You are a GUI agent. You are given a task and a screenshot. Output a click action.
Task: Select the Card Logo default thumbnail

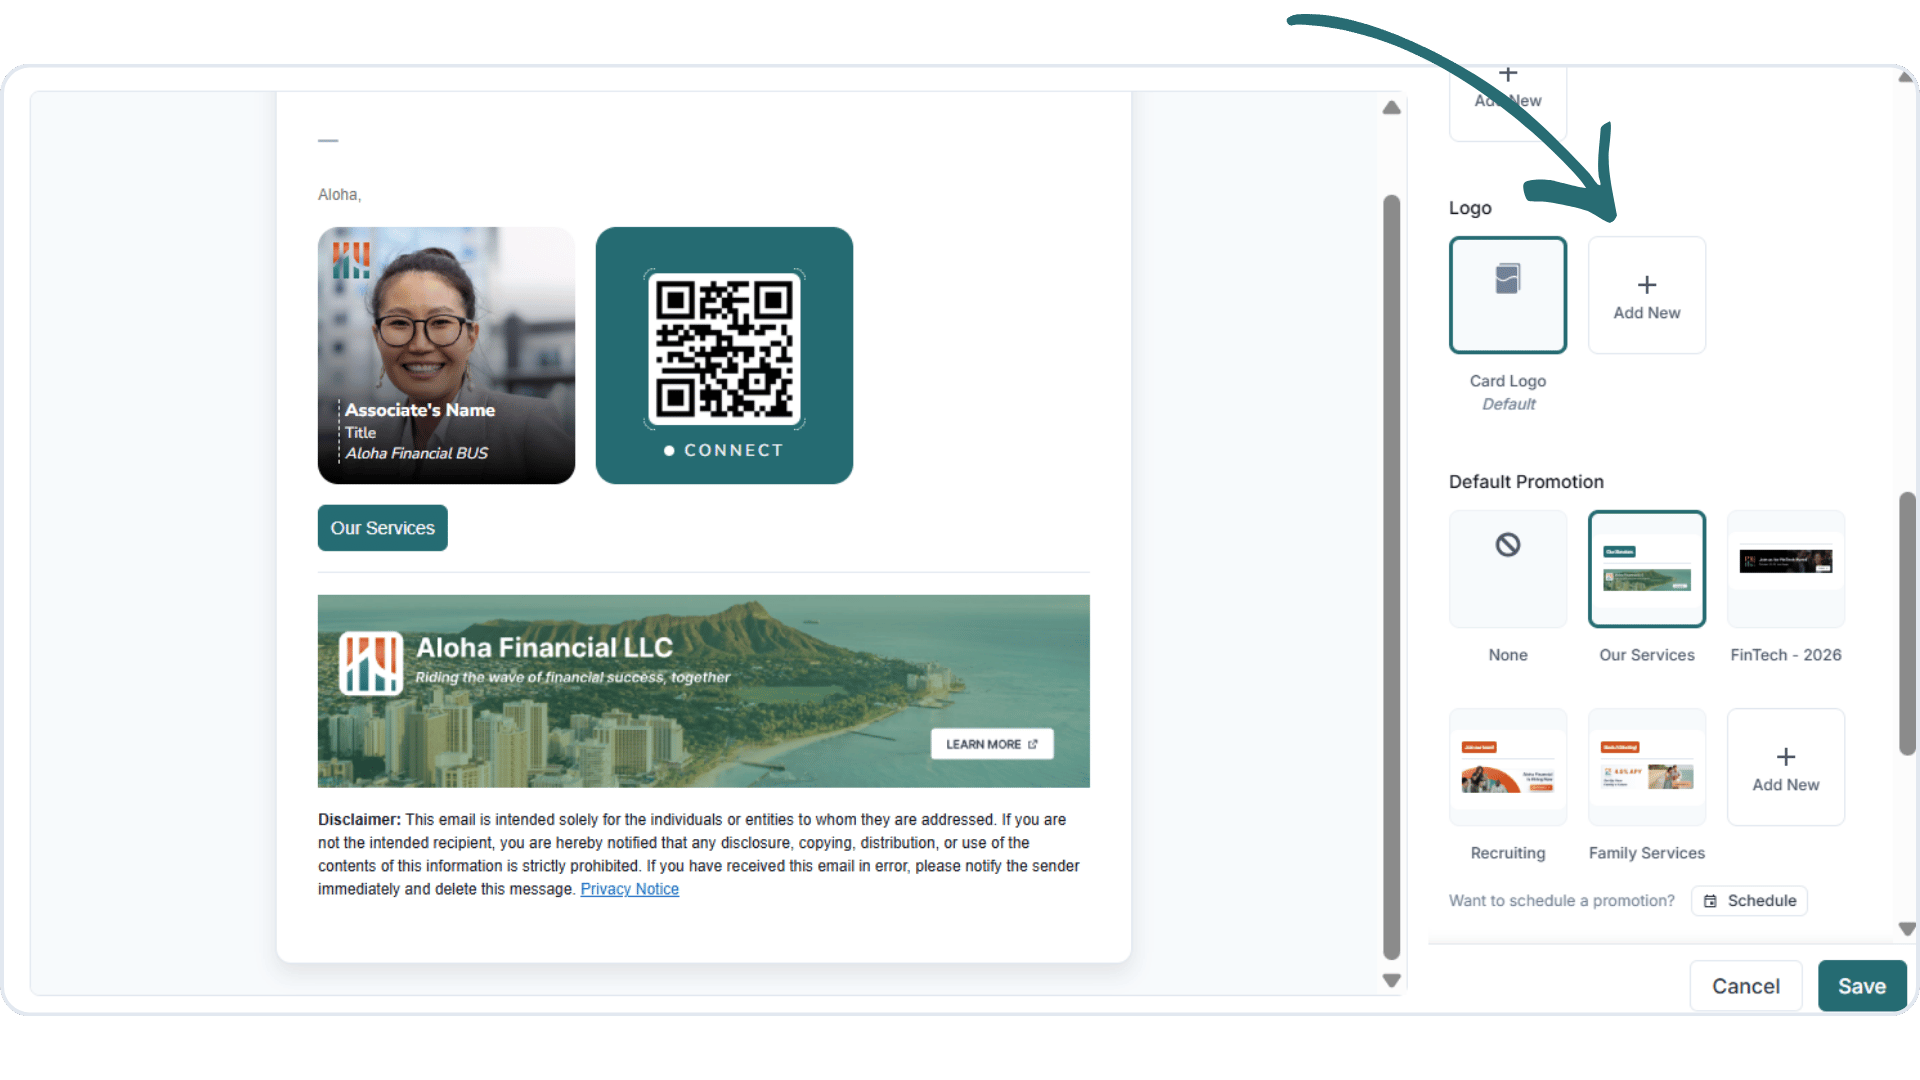pyautogui.click(x=1507, y=295)
